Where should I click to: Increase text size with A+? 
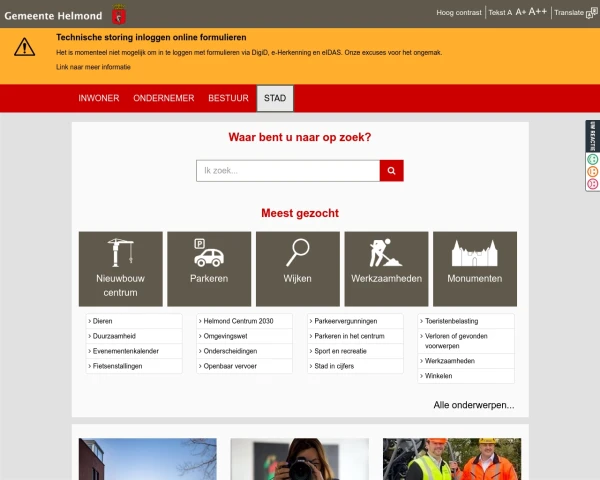(x=520, y=12)
